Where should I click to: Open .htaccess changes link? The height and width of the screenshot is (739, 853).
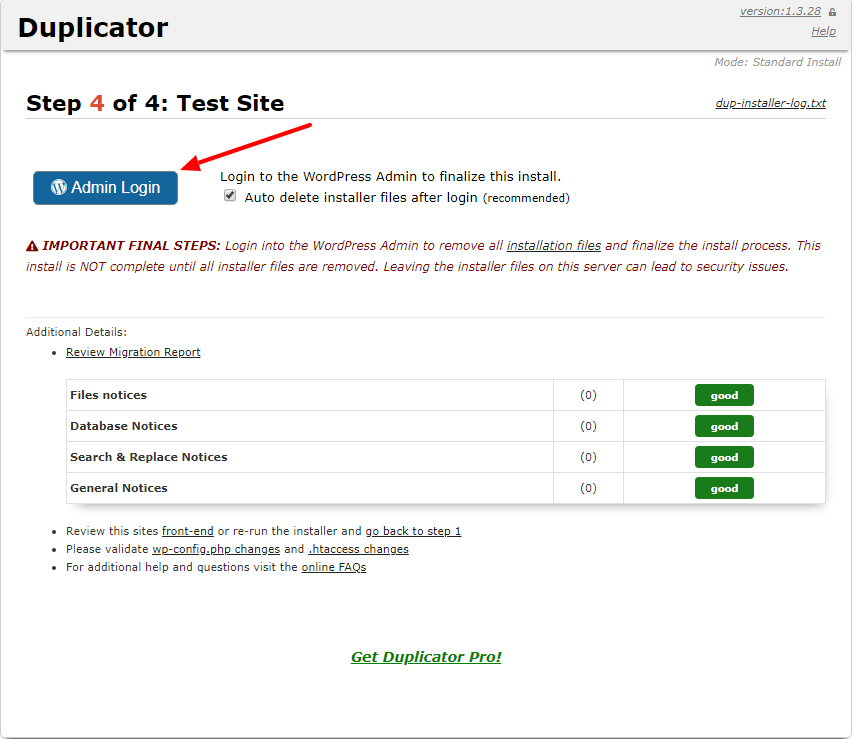358,549
